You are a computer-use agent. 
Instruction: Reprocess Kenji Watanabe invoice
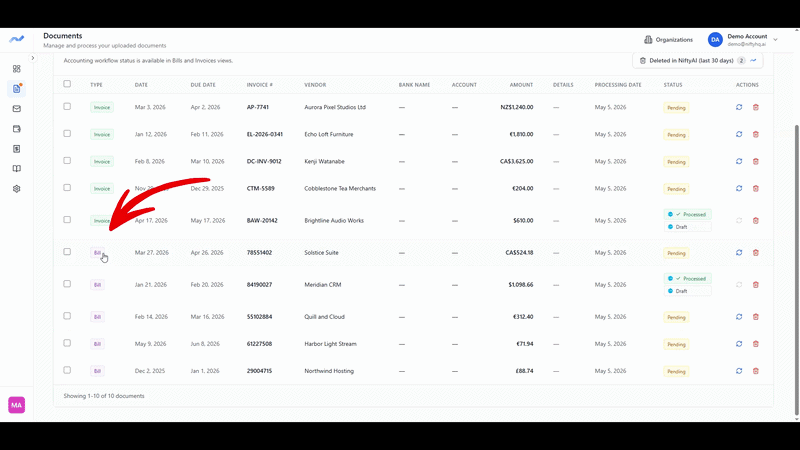[739, 161]
